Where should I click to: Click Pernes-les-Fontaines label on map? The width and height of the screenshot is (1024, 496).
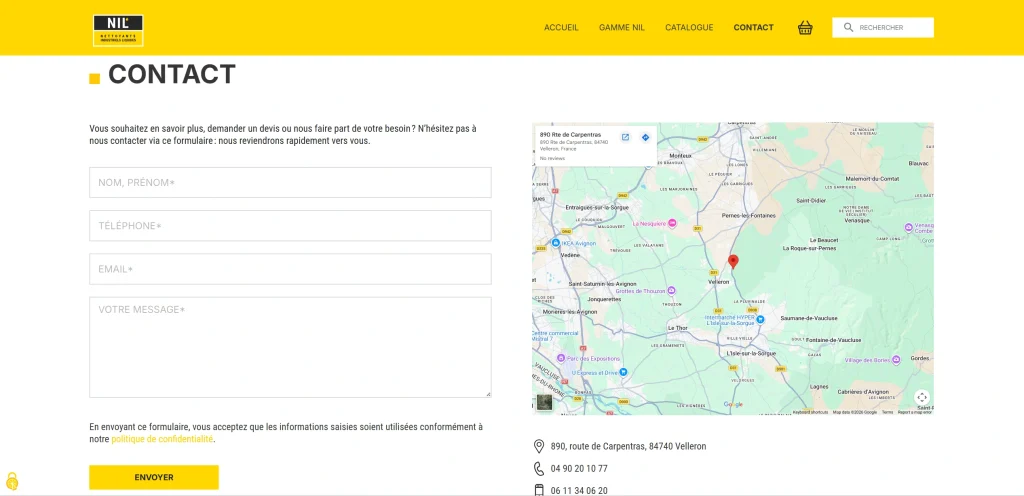tap(748, 215)
